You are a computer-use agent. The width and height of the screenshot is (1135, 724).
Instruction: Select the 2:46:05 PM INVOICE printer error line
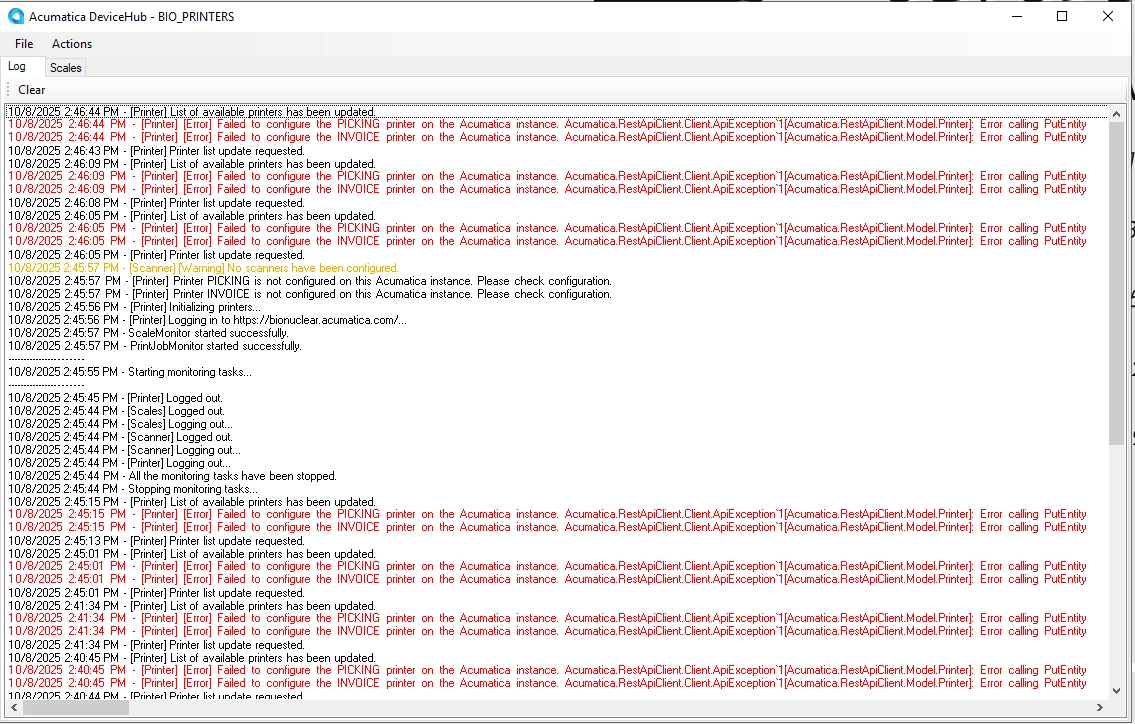(547, 242)
